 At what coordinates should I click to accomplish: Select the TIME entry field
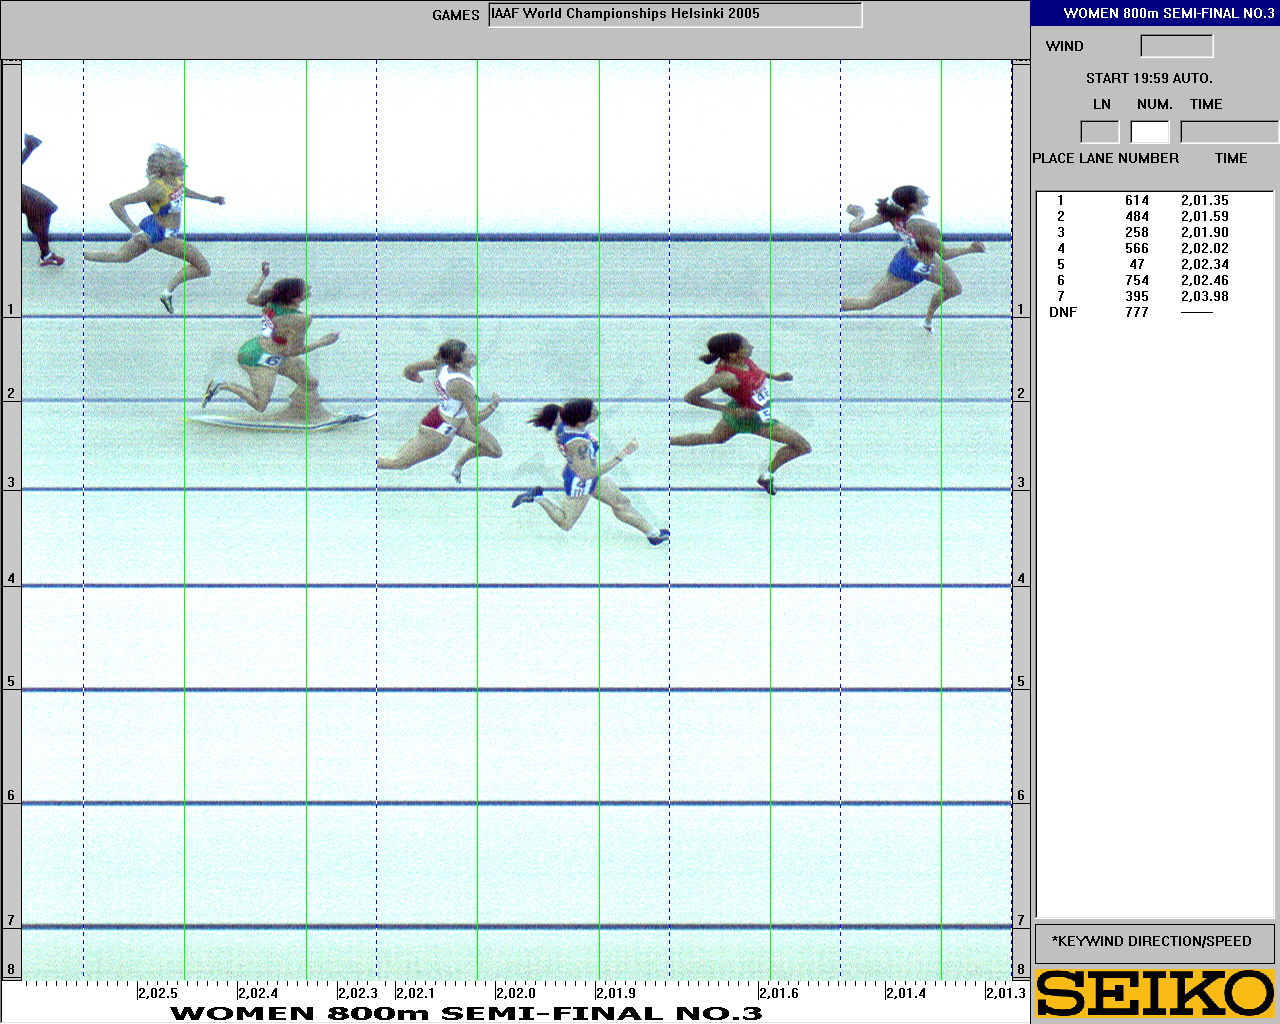coord(1228,132)
